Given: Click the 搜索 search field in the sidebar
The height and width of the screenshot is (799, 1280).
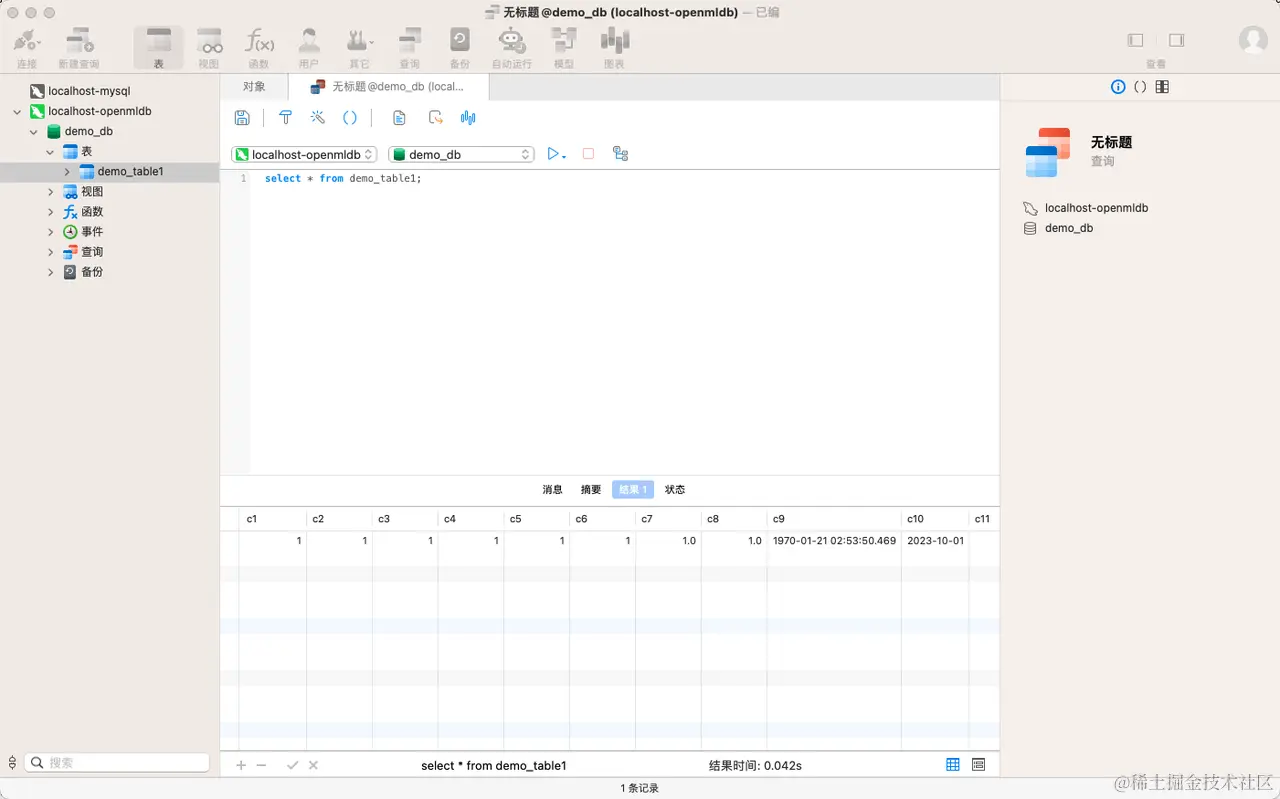Looking at the screenshot, I should pyautogui.click(x=117, y=762).
